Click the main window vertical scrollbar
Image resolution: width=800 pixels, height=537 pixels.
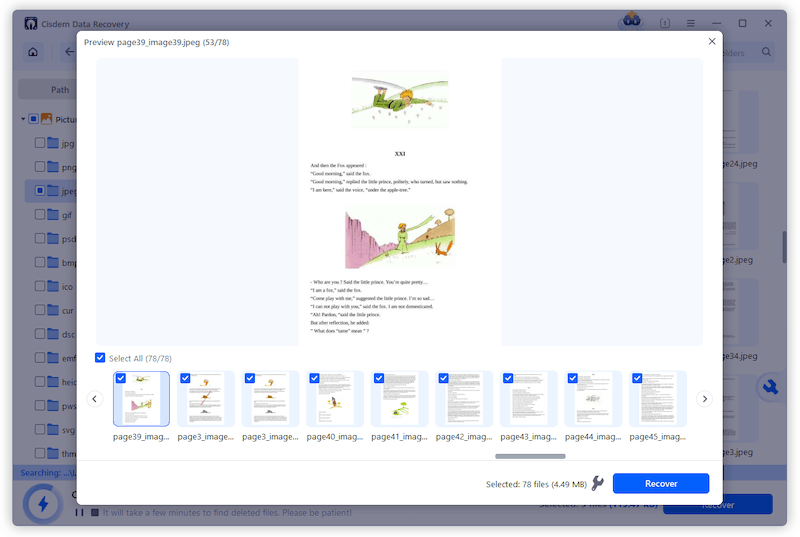point(784,247)
